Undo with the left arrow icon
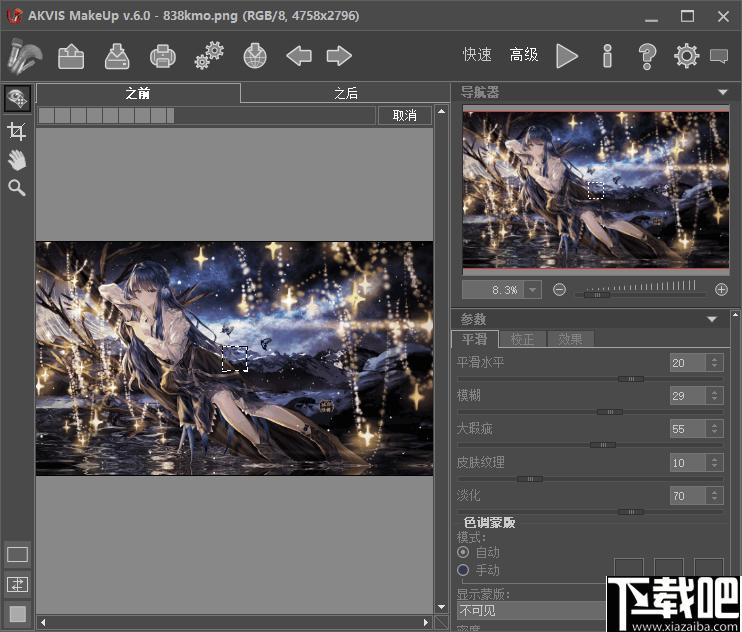 point(299,56)
